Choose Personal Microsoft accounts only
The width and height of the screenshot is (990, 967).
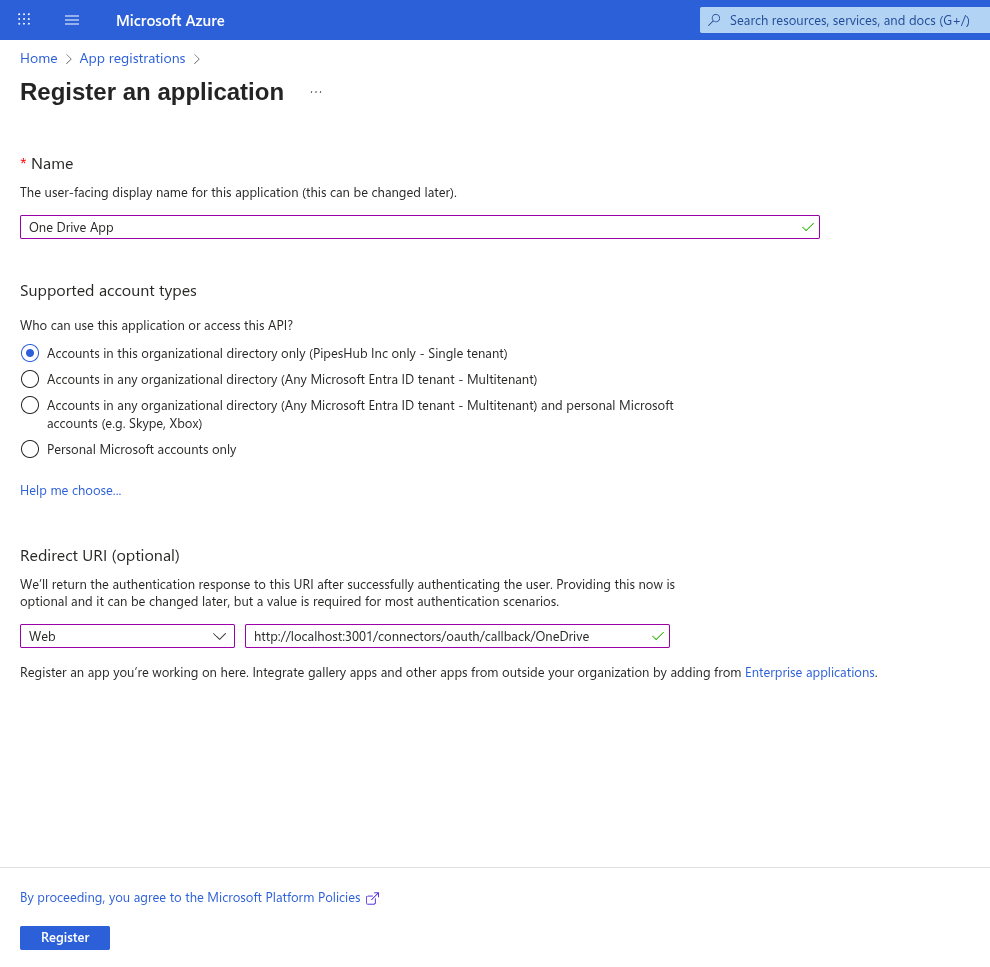pyautogui.click(x=29, y=449)
